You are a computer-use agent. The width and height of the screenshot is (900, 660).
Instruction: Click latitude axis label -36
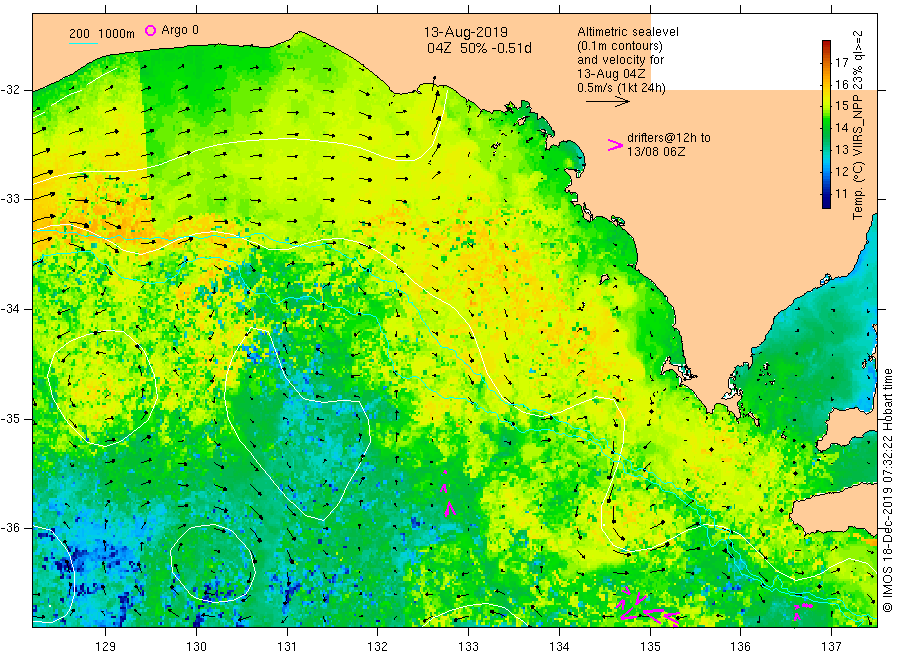point(10,528)
